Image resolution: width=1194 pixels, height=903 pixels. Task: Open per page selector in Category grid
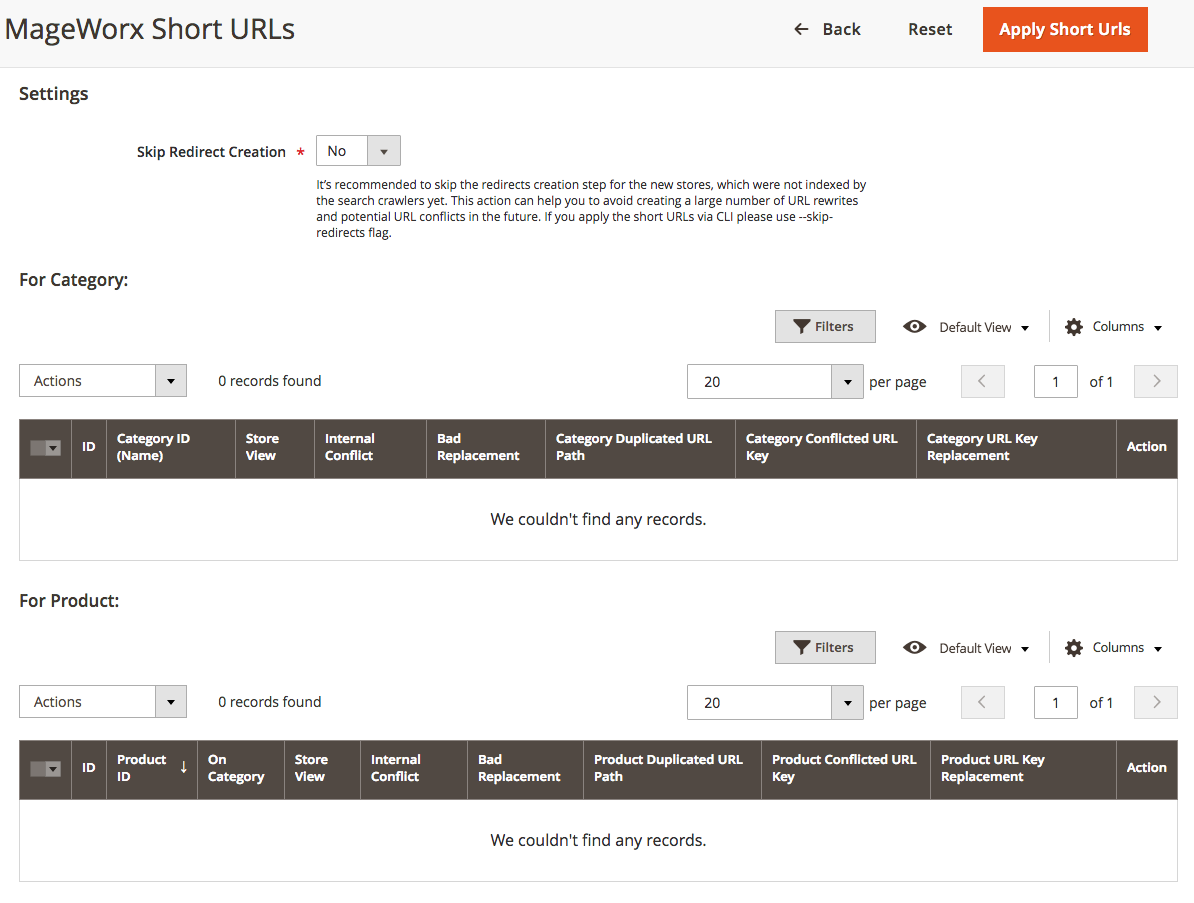click(x=848, y=381)
